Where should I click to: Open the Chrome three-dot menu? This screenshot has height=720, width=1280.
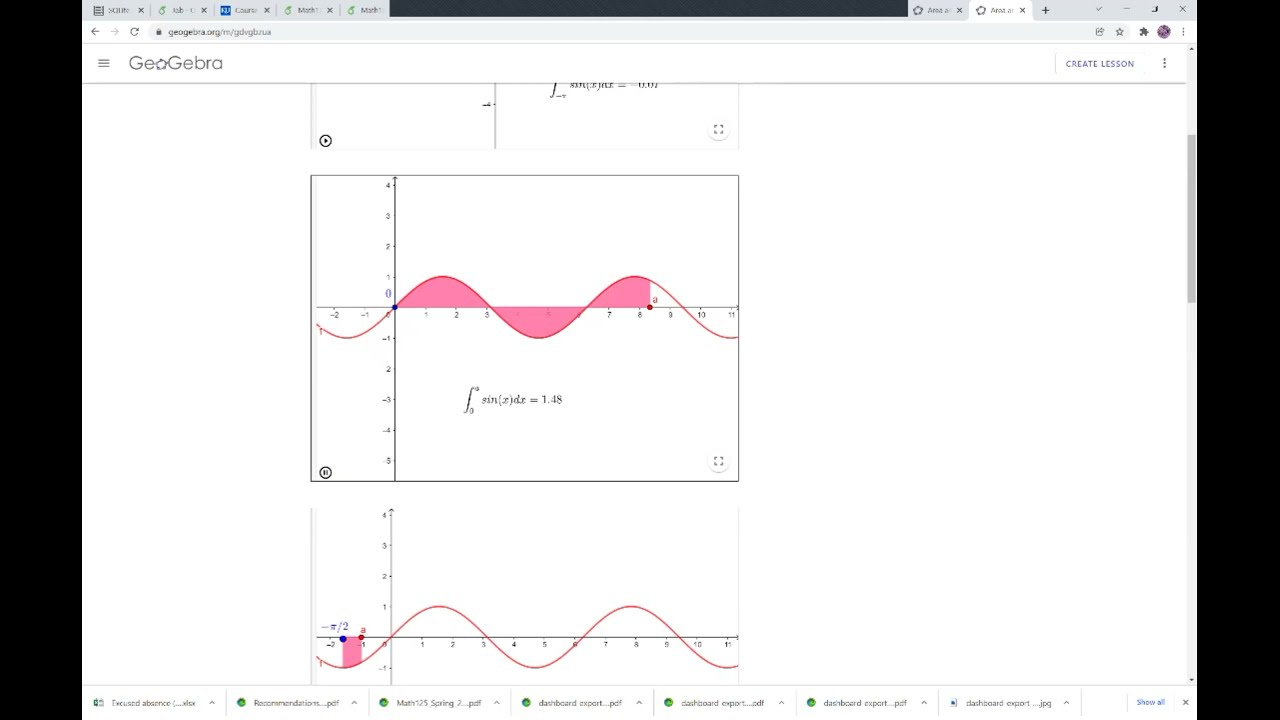pos(1183,32)
